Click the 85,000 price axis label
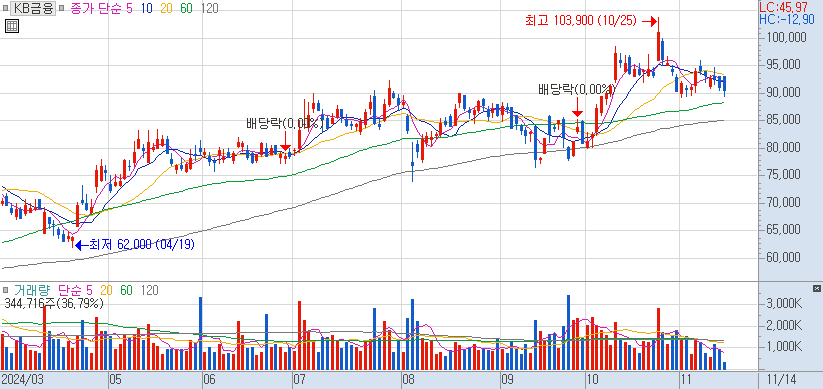The width and height of the screenshot is (823, 389). click(784, 120)
